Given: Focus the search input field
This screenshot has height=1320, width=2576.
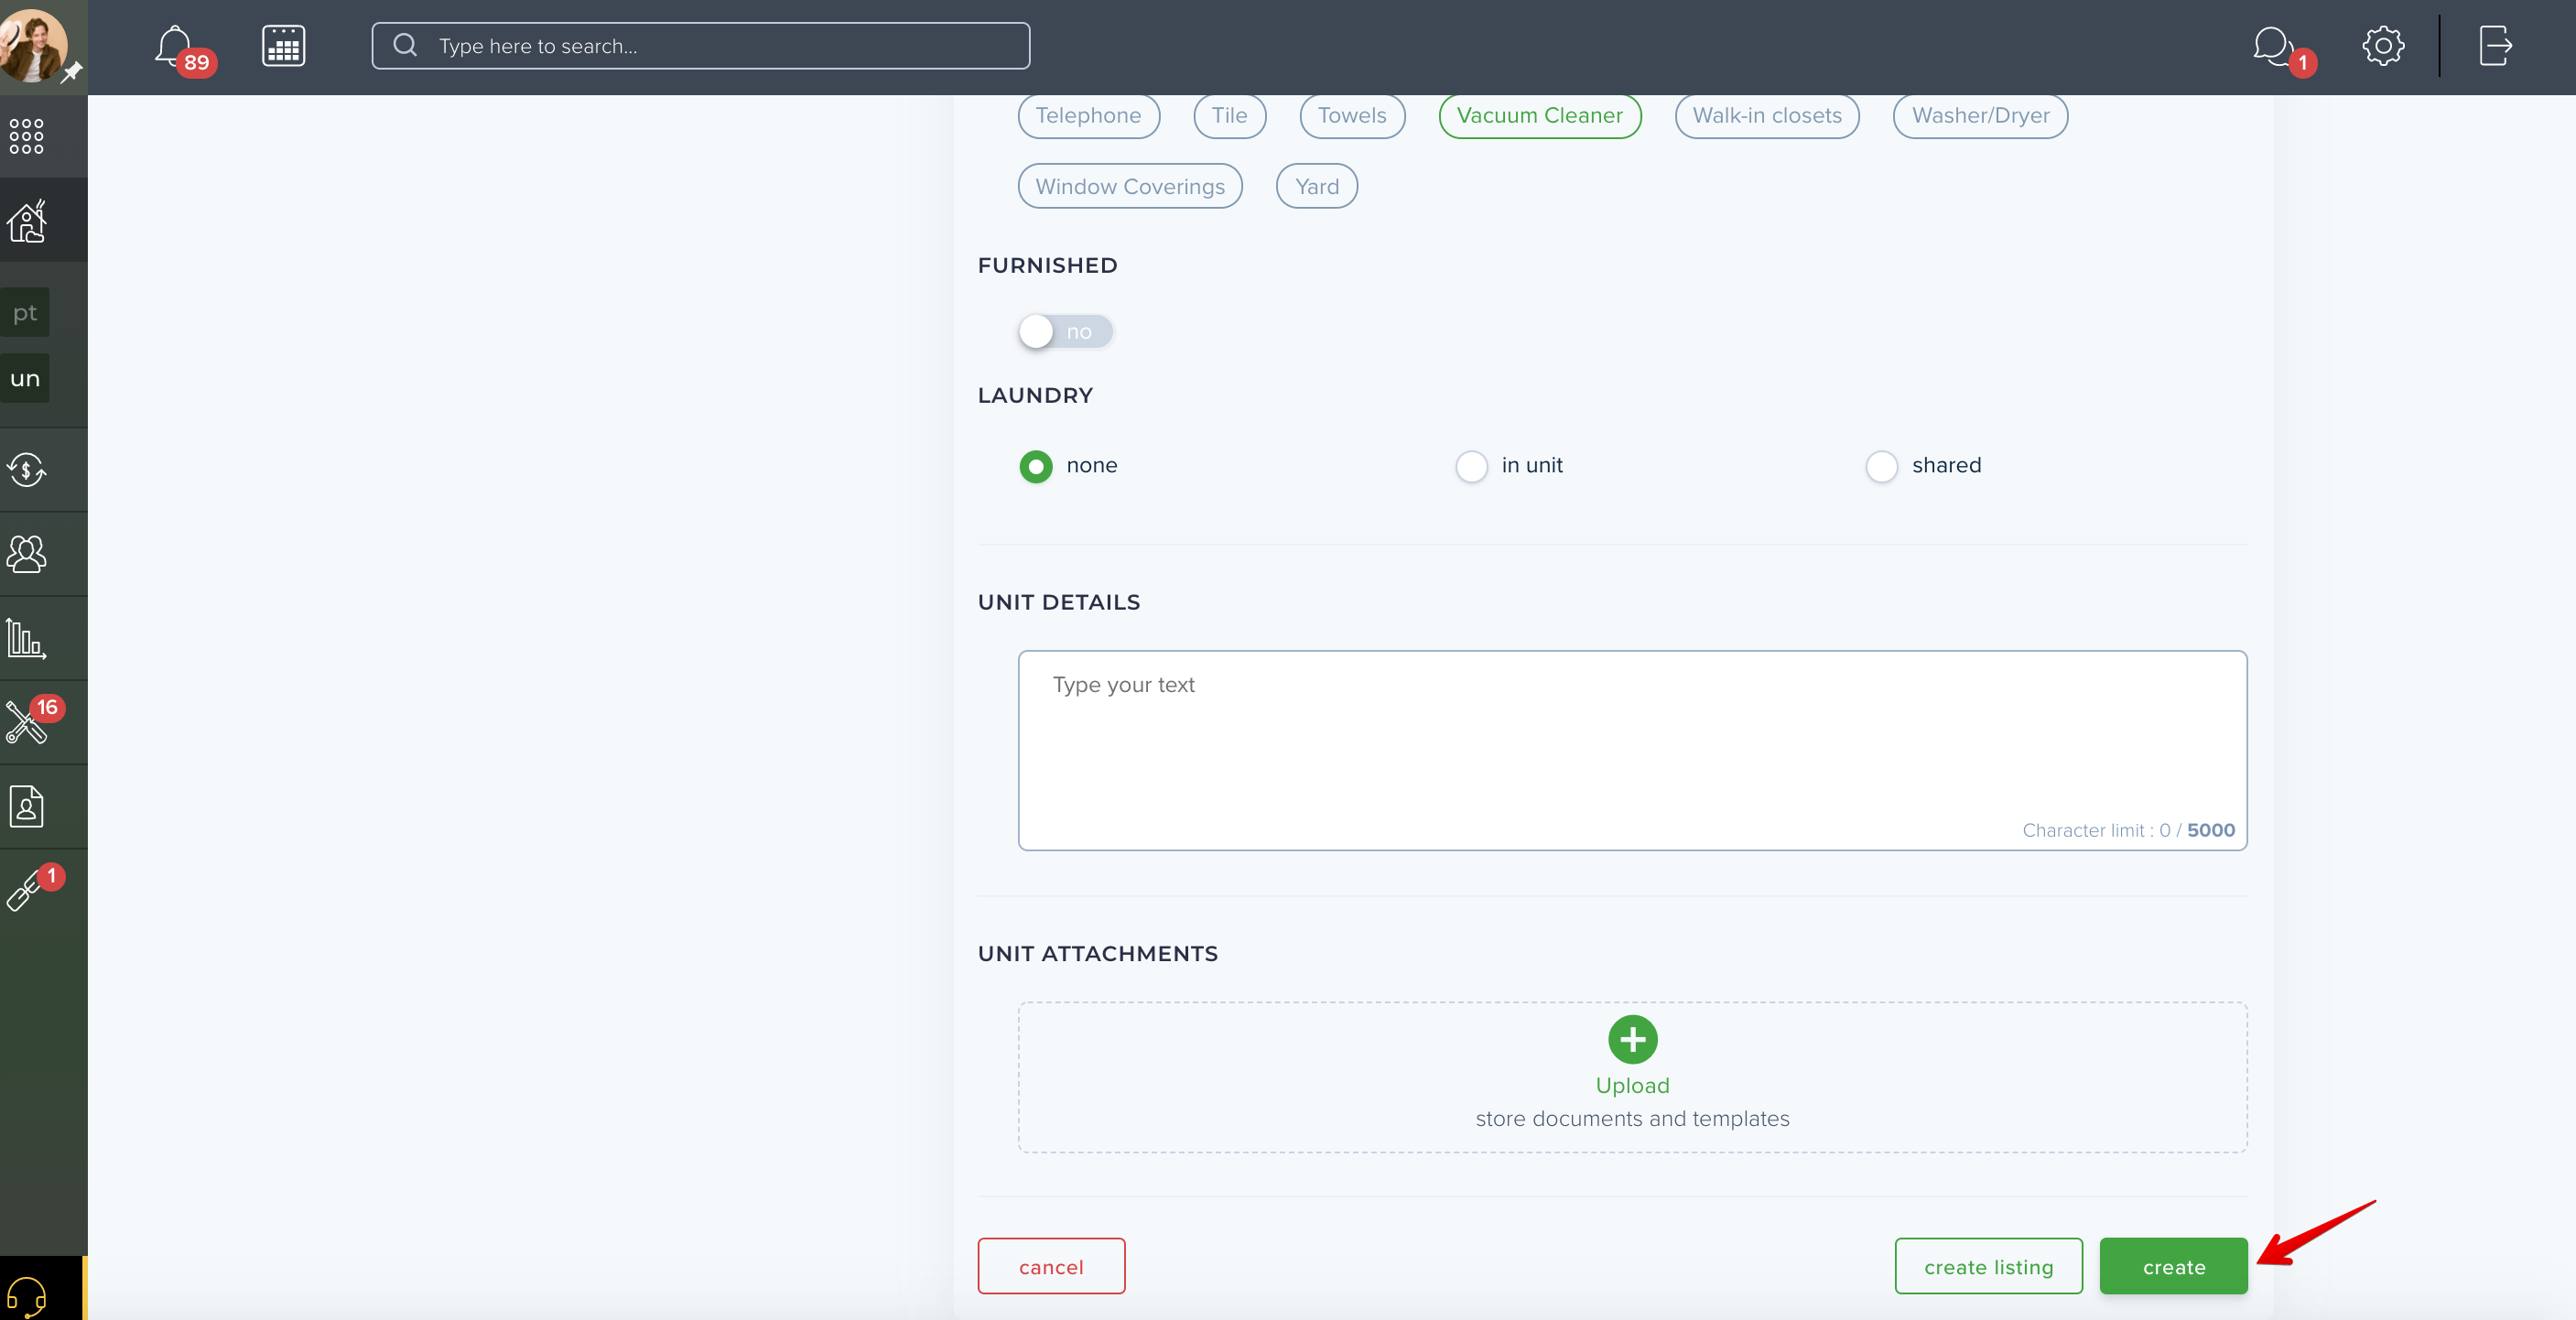Looking at the screenshot, I should [700, 46].
